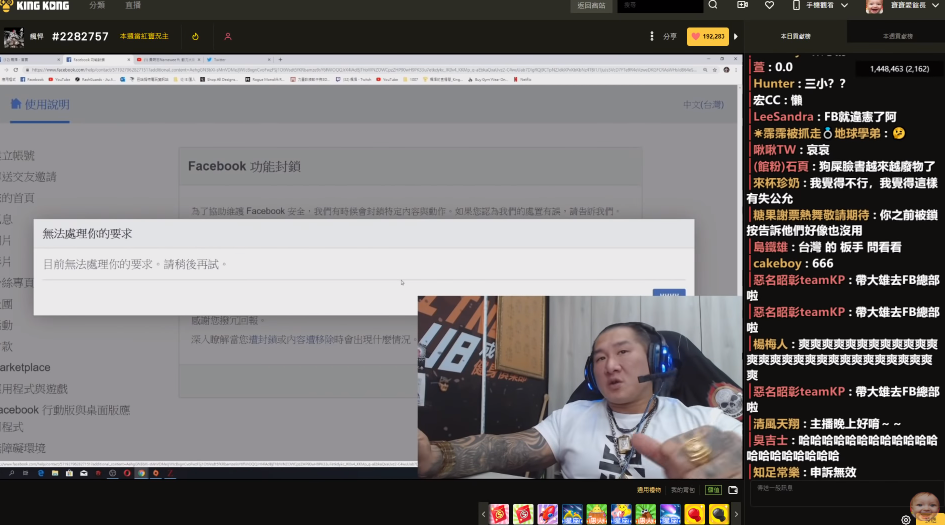The height and width of the screenshot is (525, 945).
Task: Click the heart favorites icon in top bar
Action: (768, 6)
